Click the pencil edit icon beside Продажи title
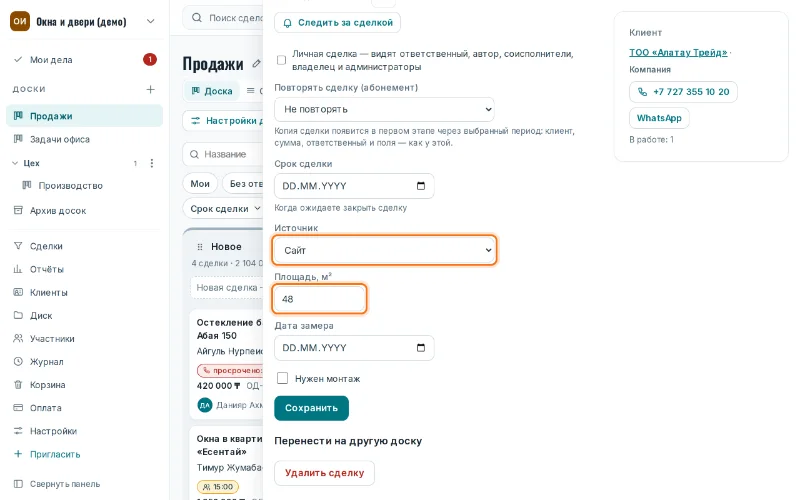Image resolution: width=800 pixels, height=500 pixels. 256,64
